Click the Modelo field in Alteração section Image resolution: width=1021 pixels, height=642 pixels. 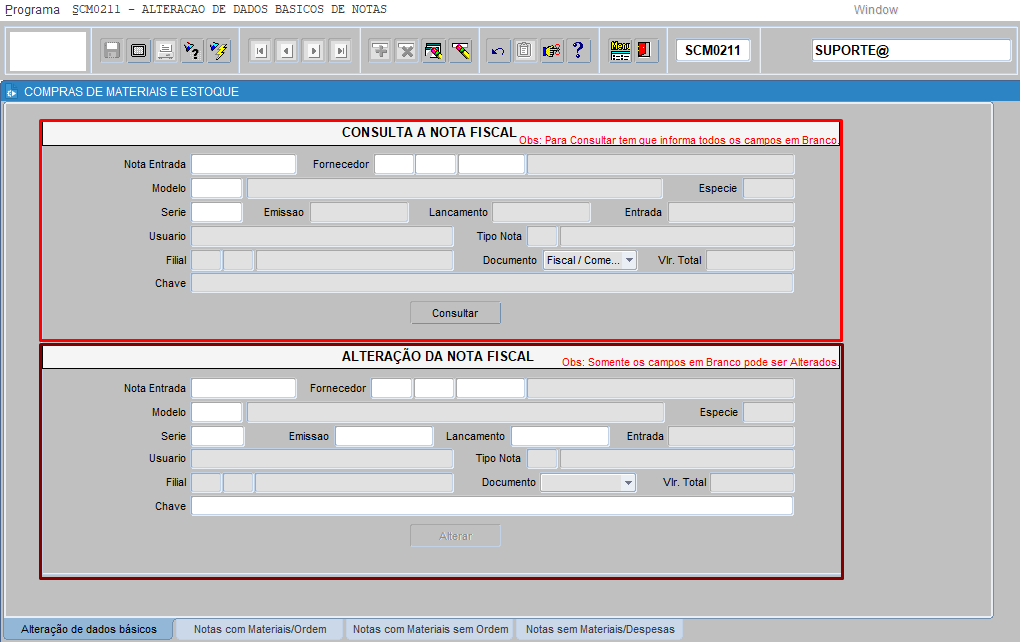[x=217, y=412]
